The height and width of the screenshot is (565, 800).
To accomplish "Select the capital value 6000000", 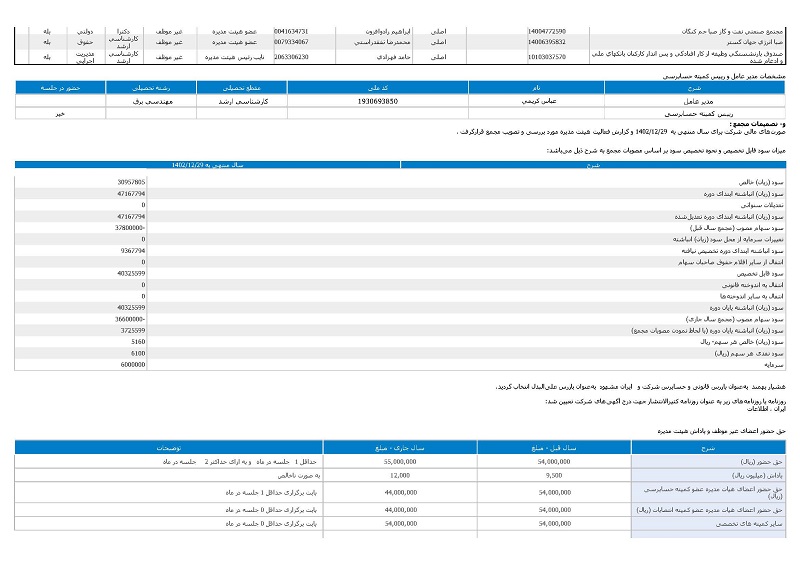I will pos(133,364).
